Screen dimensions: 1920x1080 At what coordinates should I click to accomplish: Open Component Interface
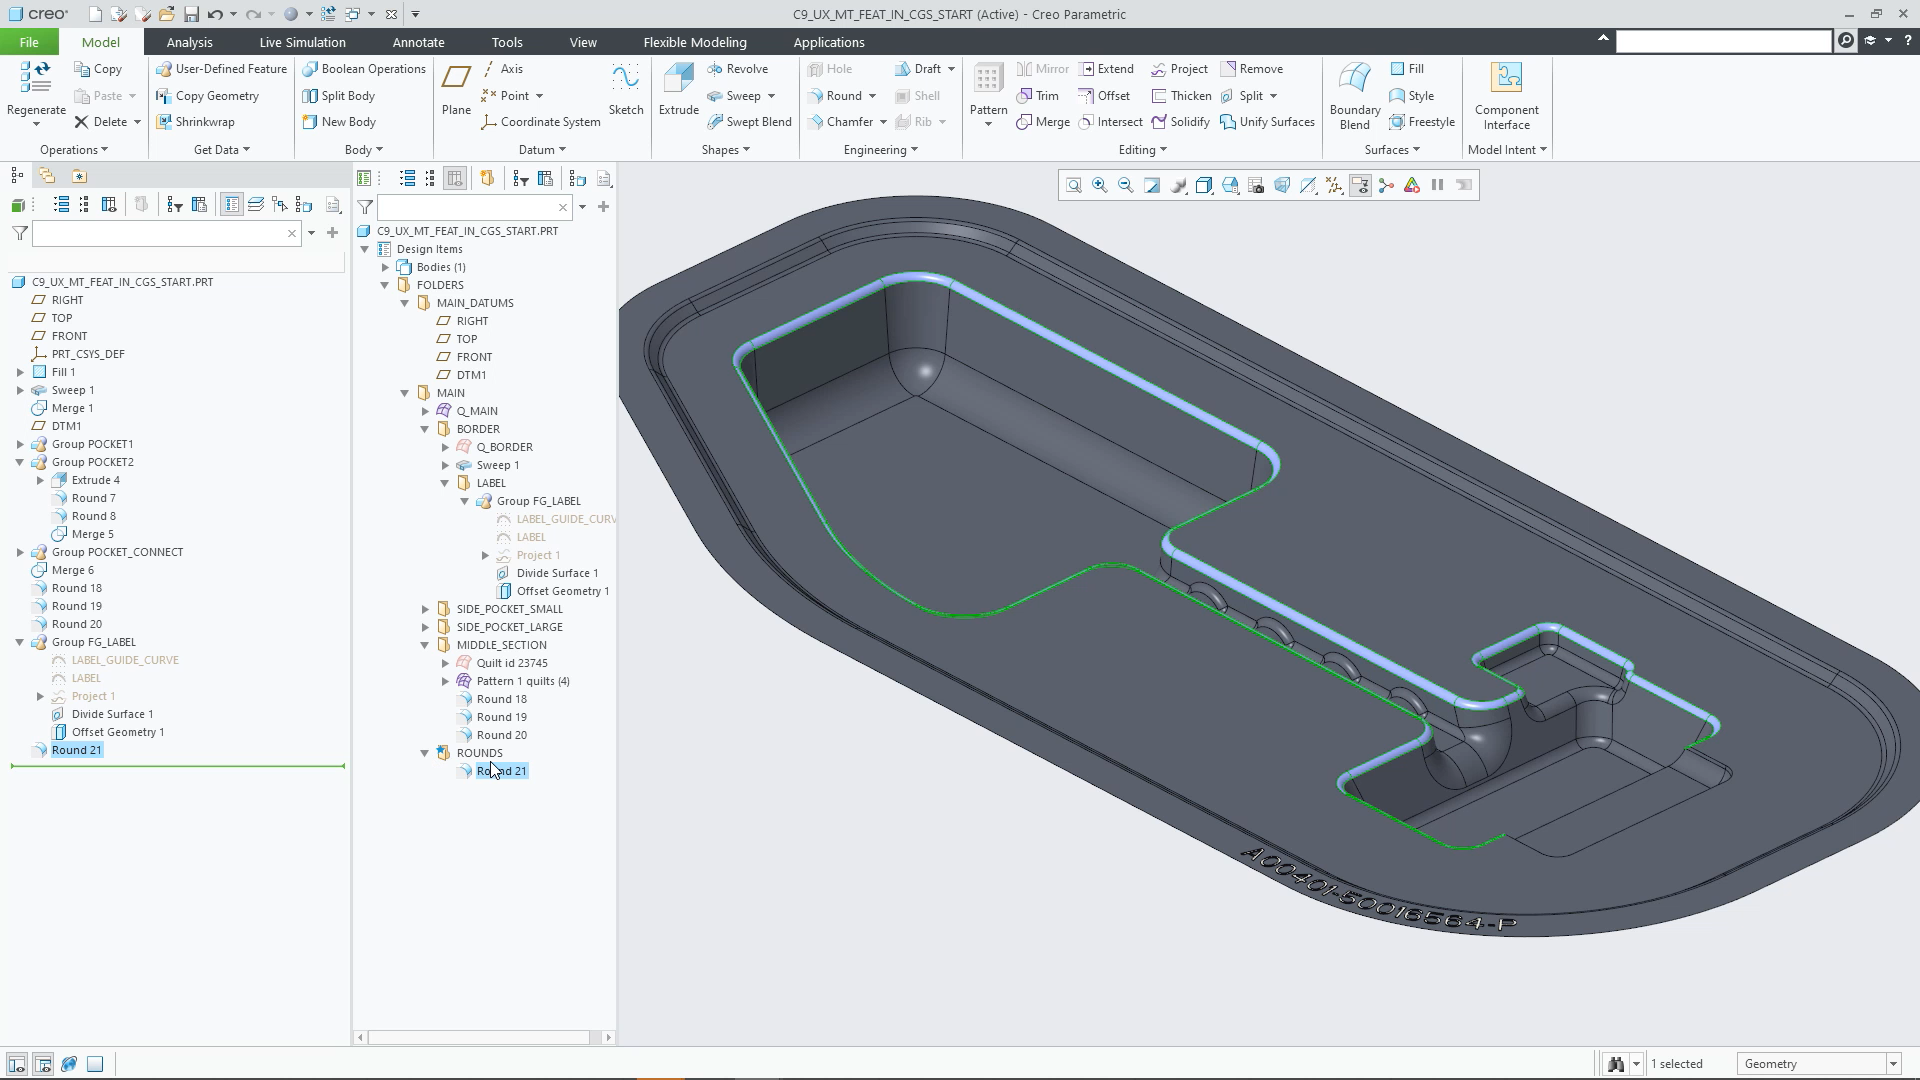(x=1506, y=95)
